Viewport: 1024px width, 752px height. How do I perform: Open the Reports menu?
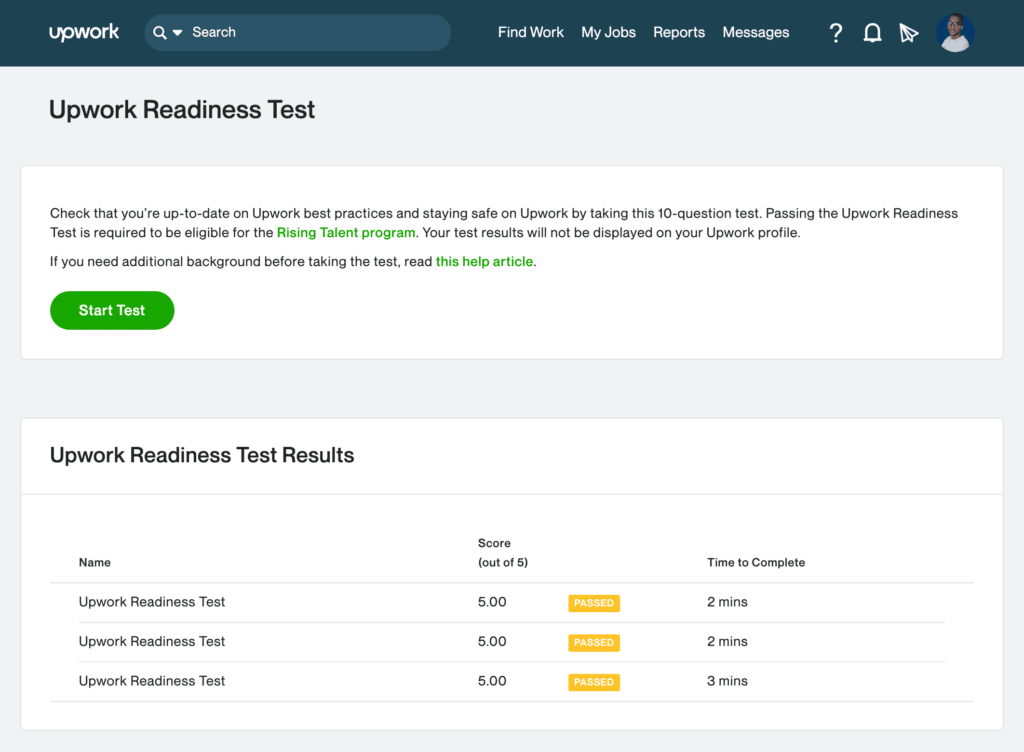coord(679,32)
